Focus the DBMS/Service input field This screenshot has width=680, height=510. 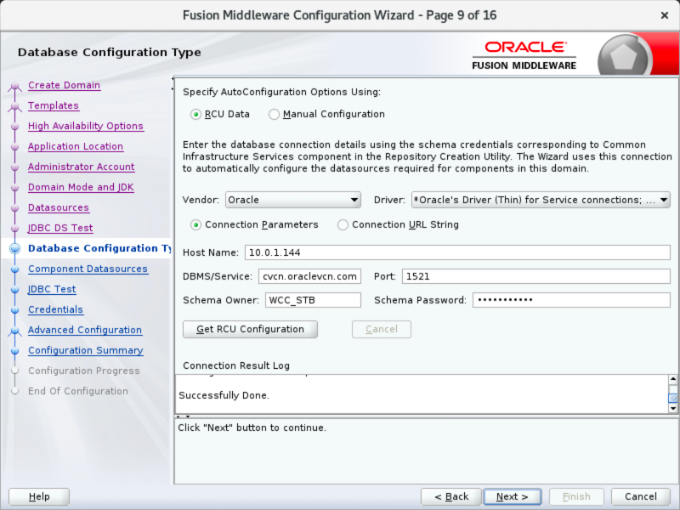click(x=310, y=276)
